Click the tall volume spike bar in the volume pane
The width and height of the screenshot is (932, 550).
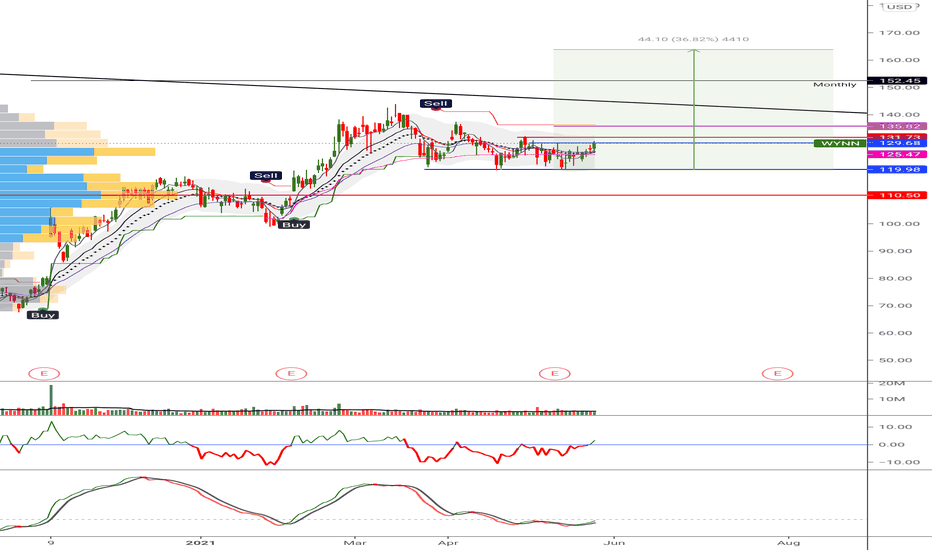tap(51, 399)
